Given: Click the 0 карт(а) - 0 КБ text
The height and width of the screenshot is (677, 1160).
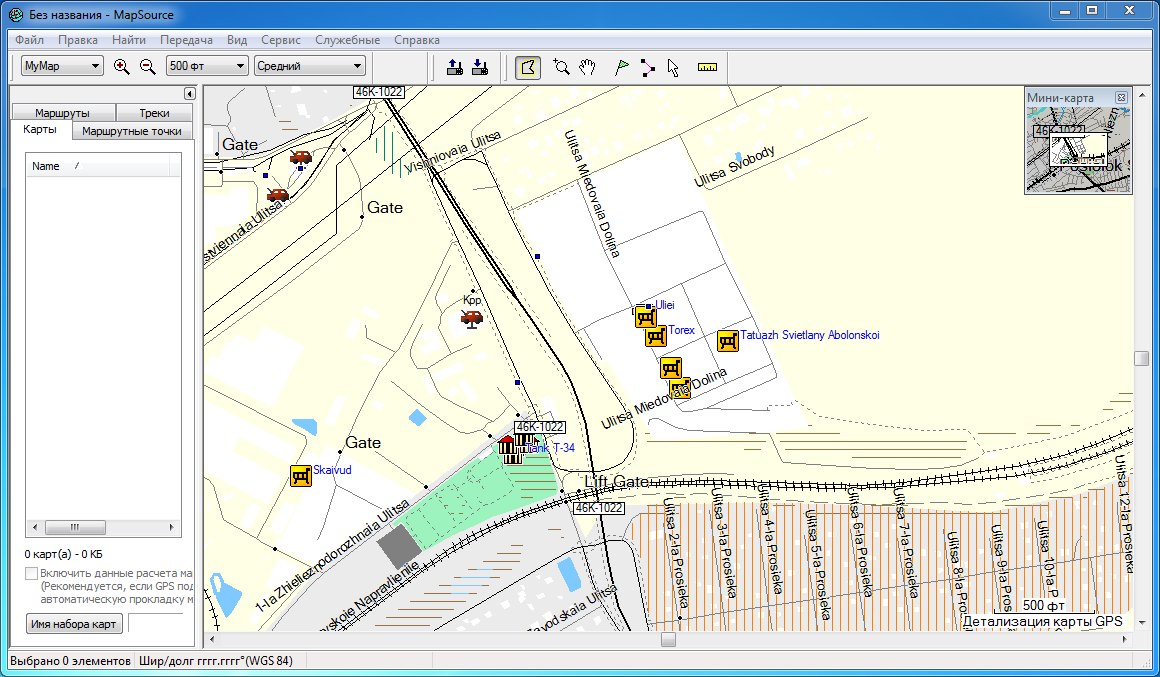Looking at the screenshot, I should (64, 554).
